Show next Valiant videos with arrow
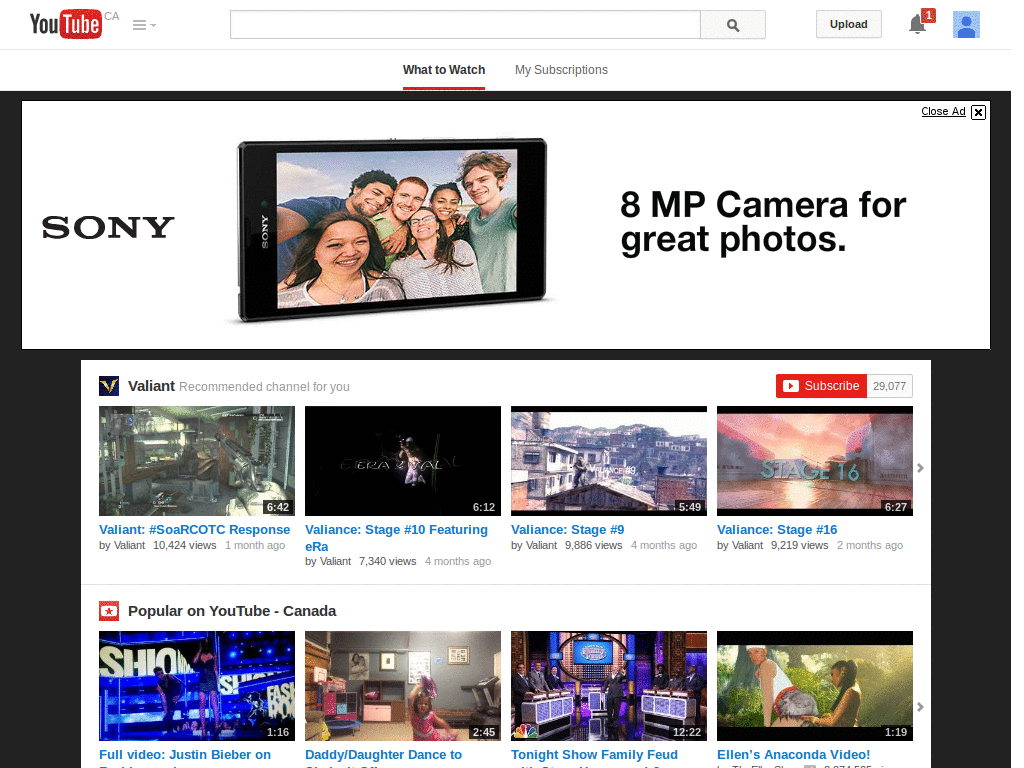 click(920, 468)
